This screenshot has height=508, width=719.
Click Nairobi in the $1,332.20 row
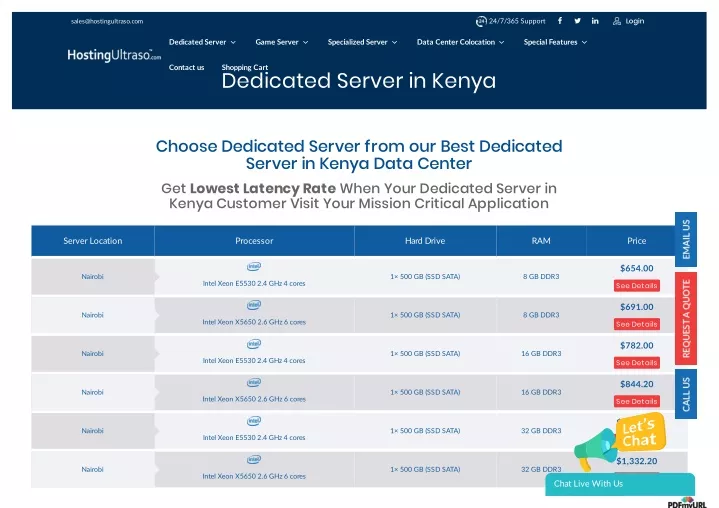pos(93,469)
